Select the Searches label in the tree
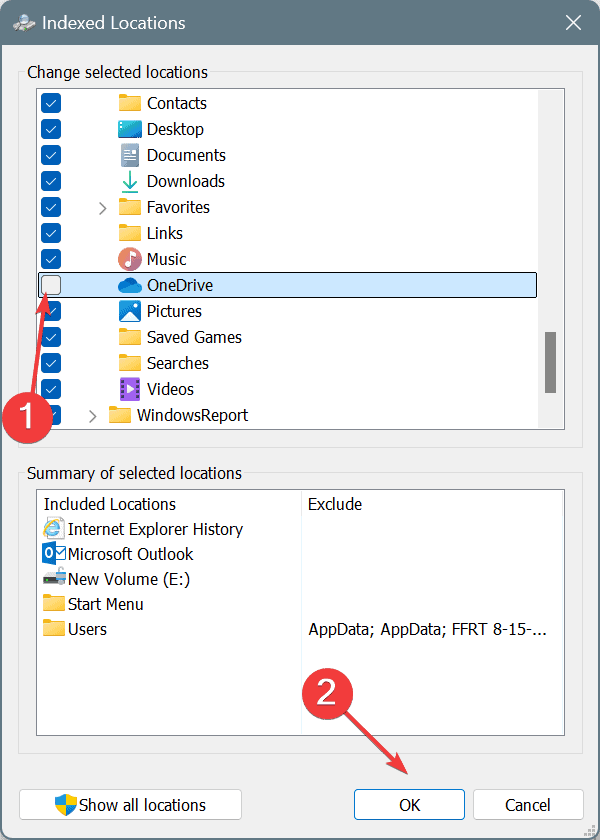The image size is (600, 840). [178, 363]
